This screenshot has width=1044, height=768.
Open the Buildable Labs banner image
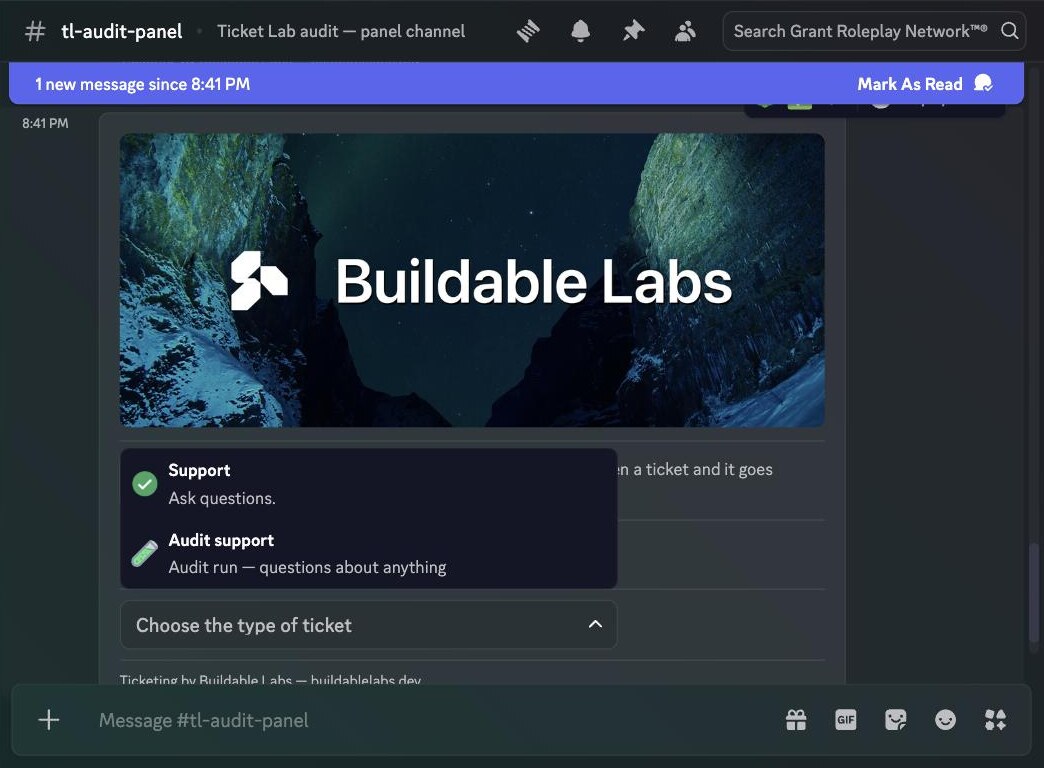click(x=472, y=280)
